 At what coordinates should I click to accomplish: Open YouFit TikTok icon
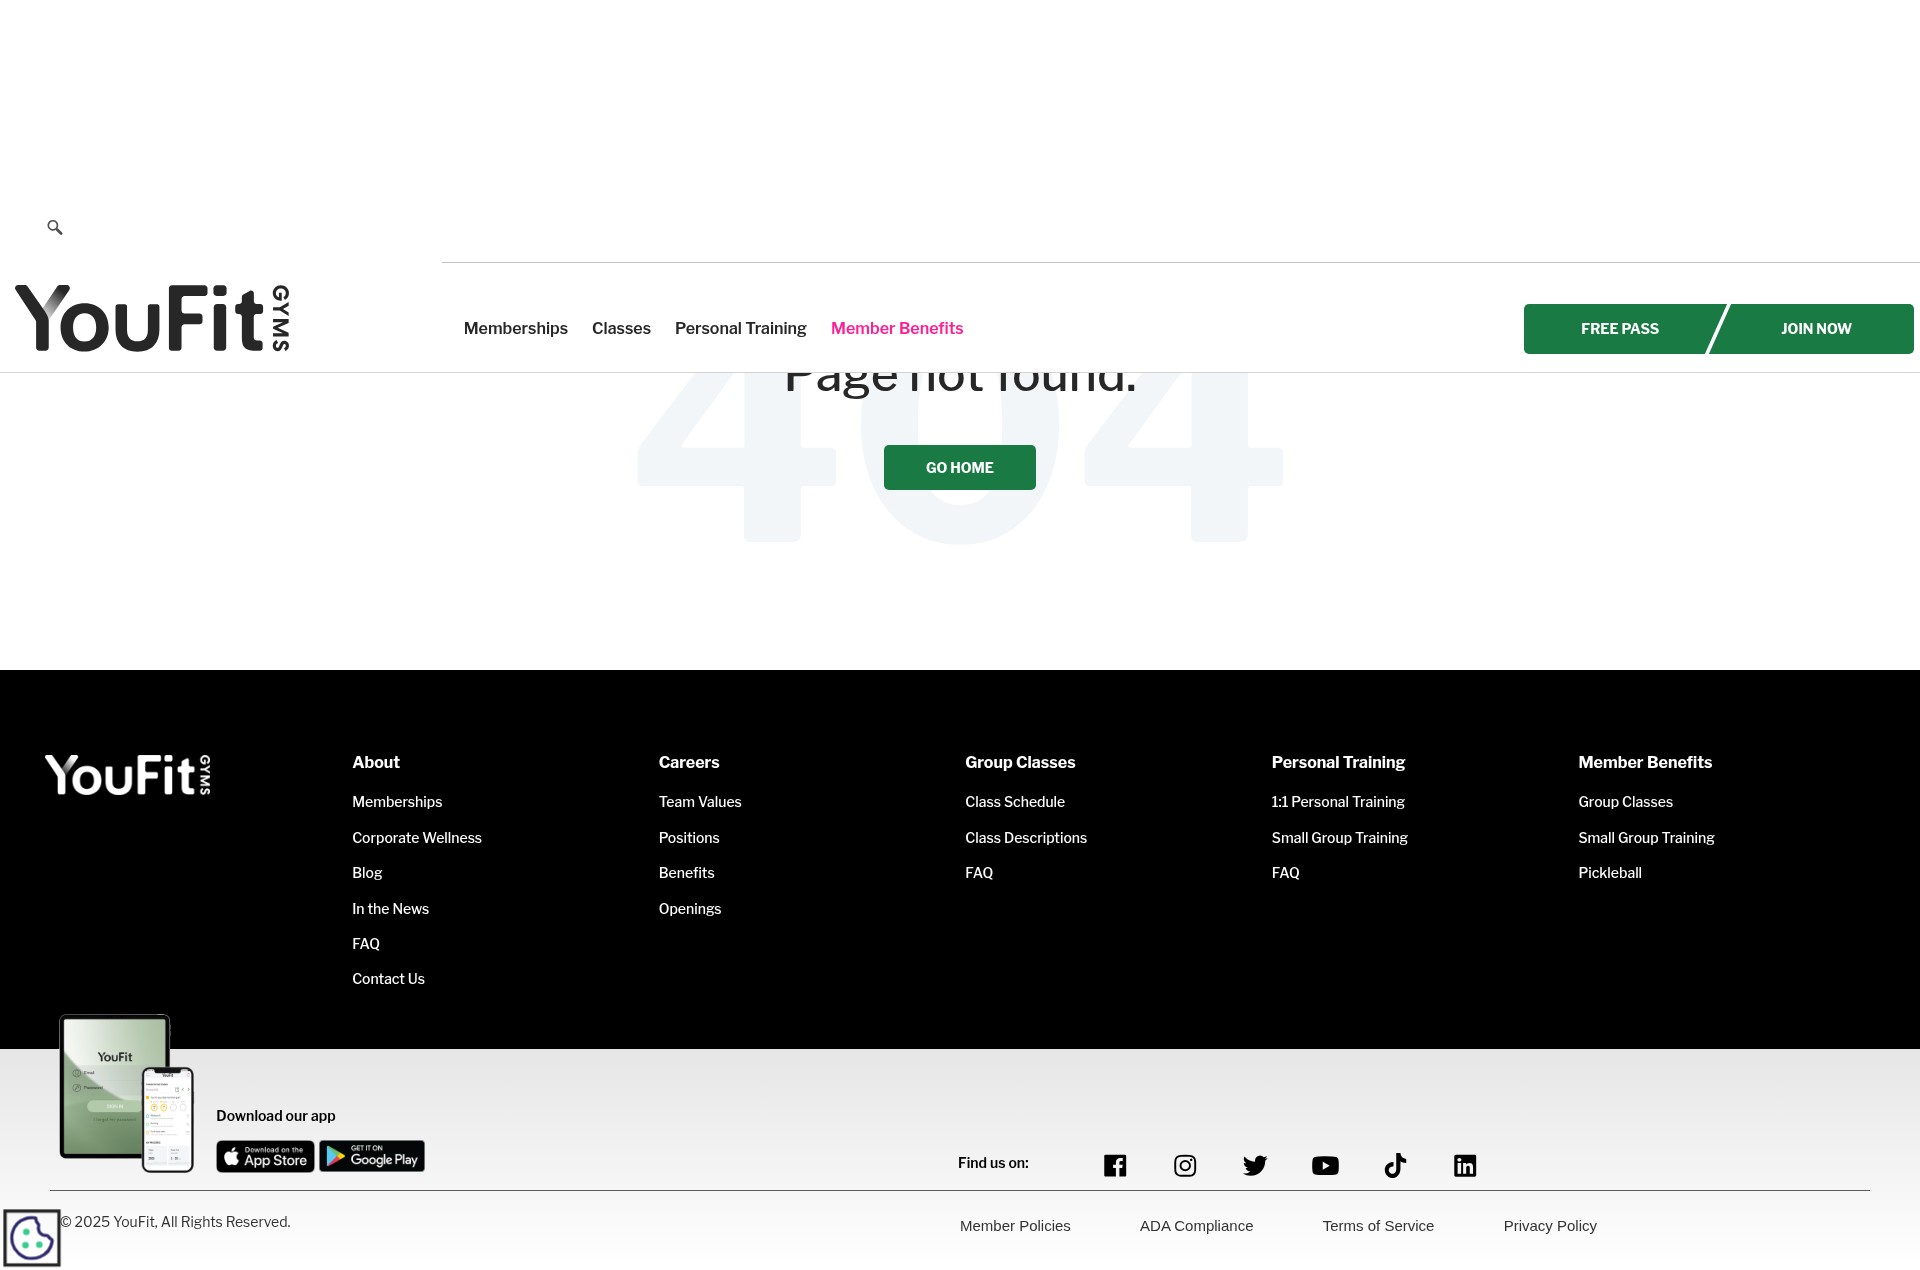(x=1395, y=1166)
